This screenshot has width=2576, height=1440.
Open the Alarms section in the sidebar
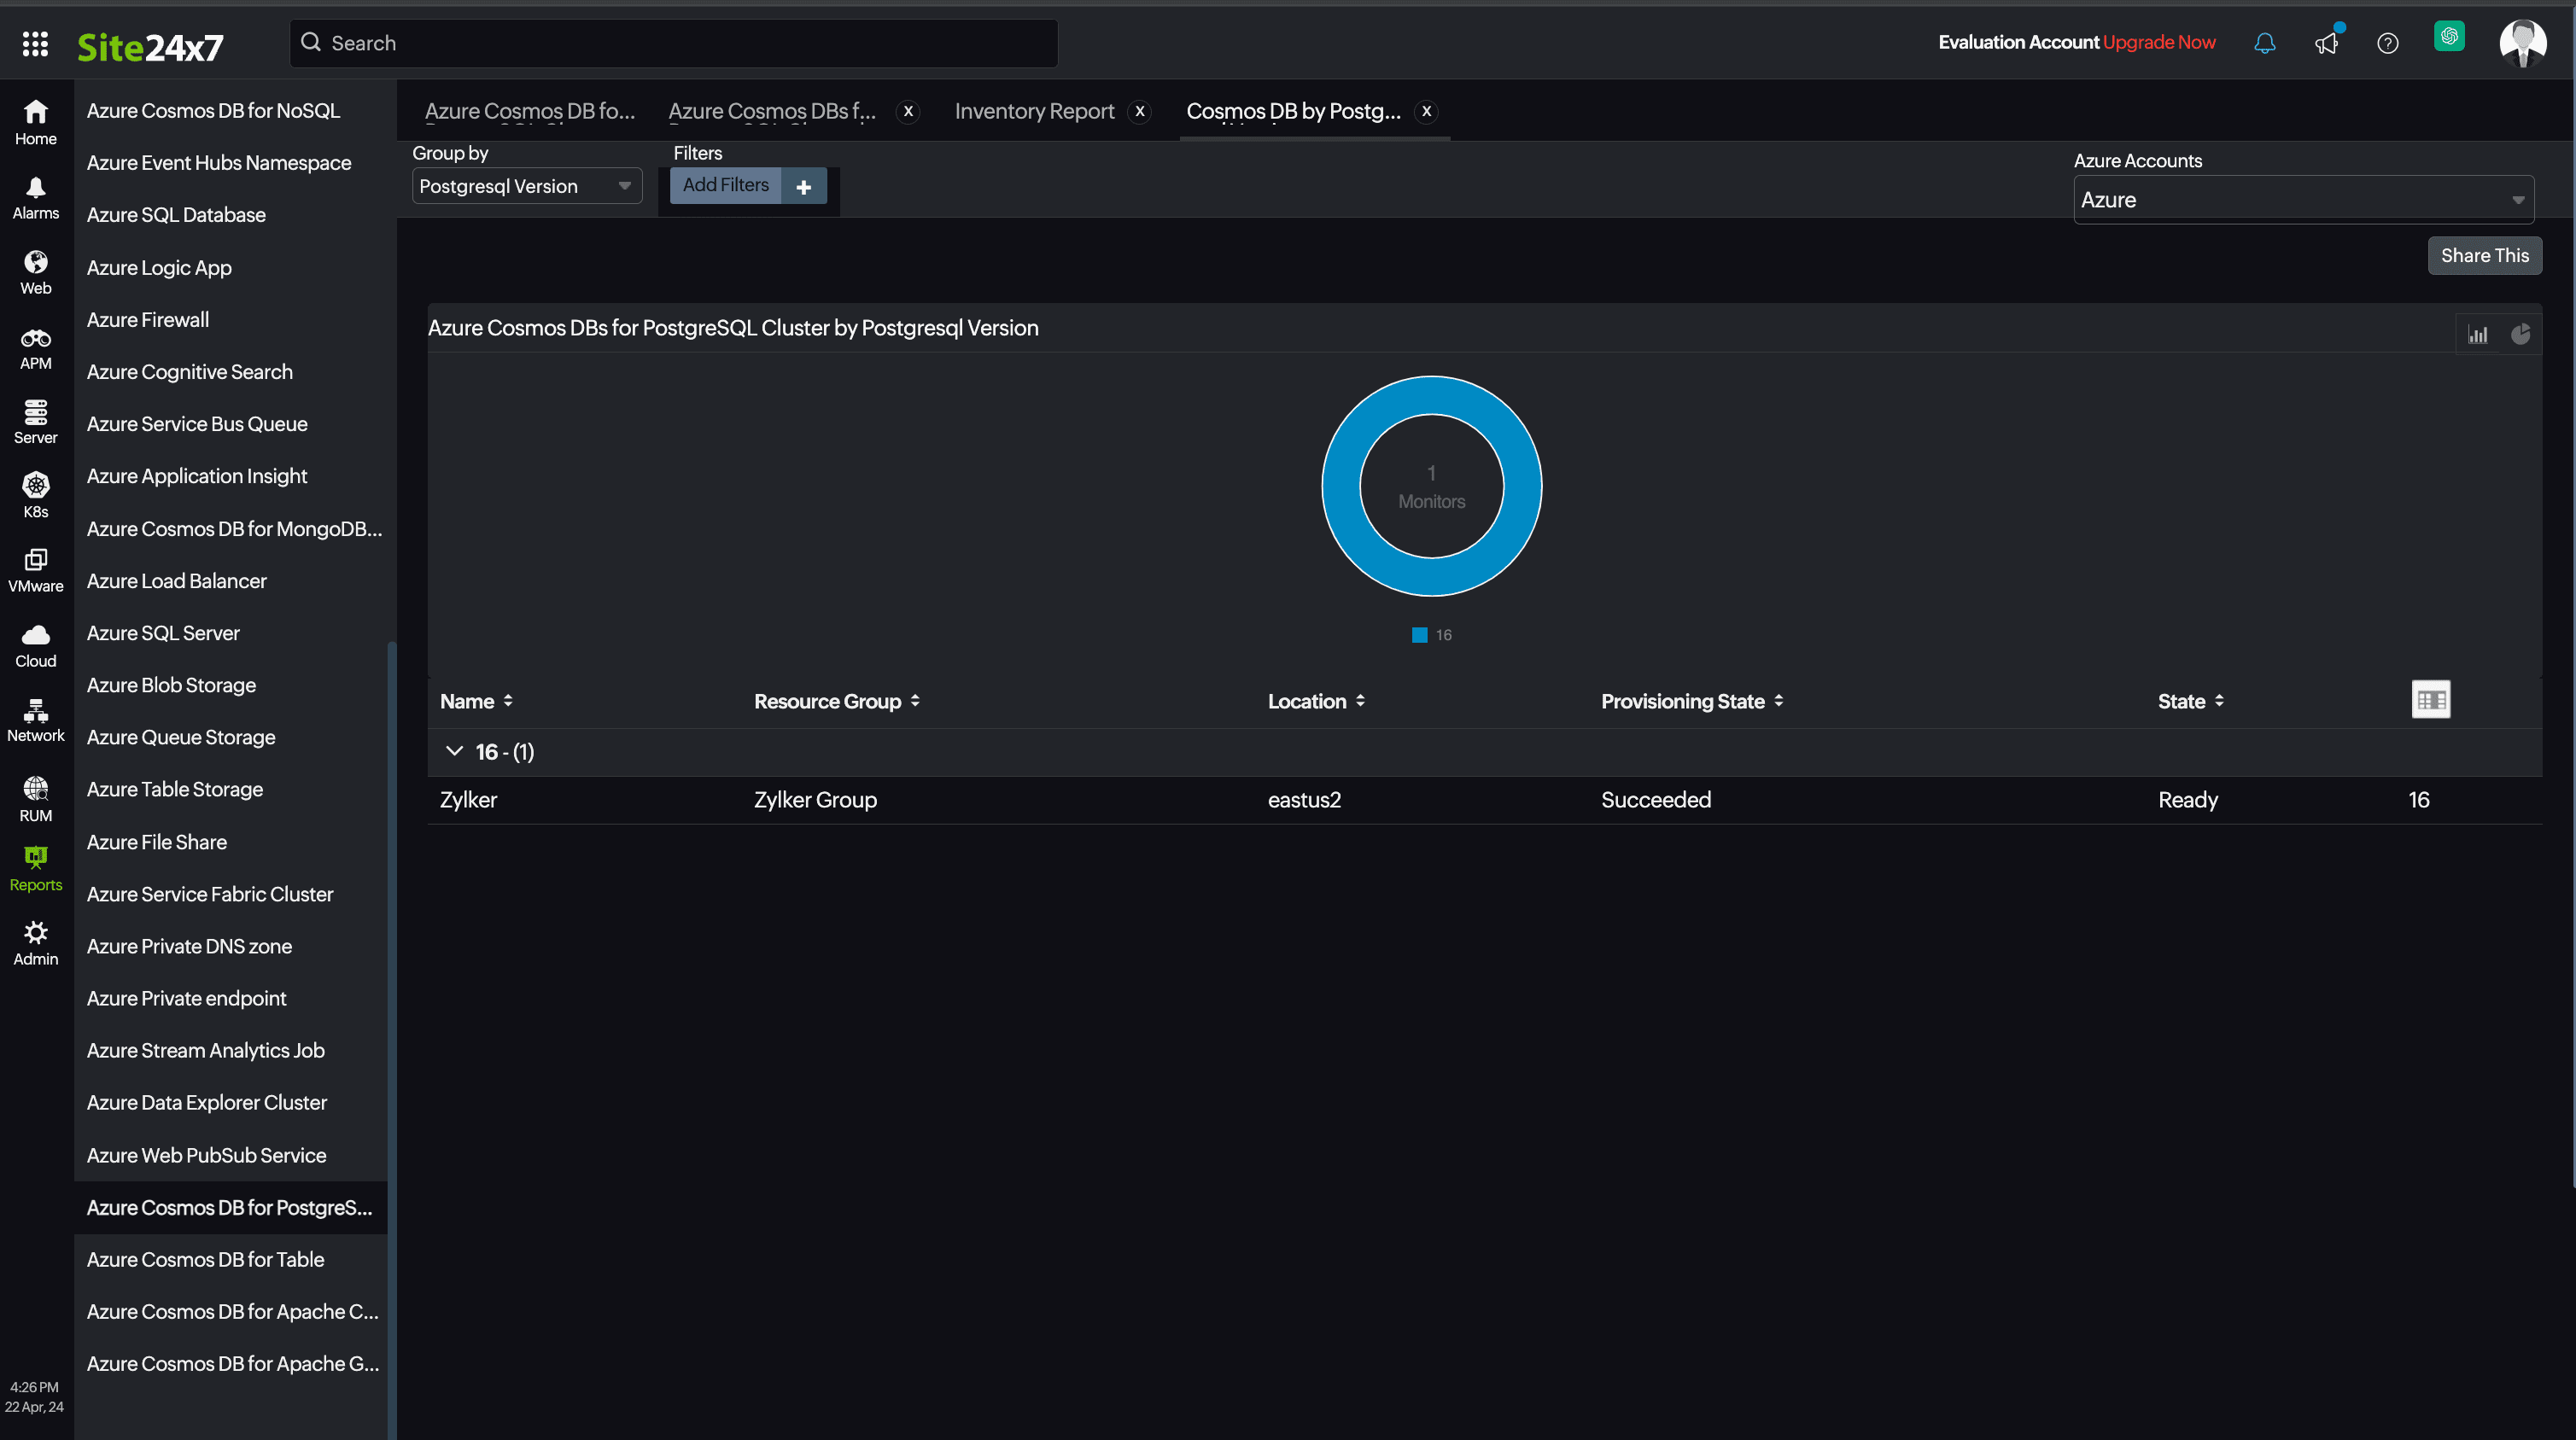point(36,196)
